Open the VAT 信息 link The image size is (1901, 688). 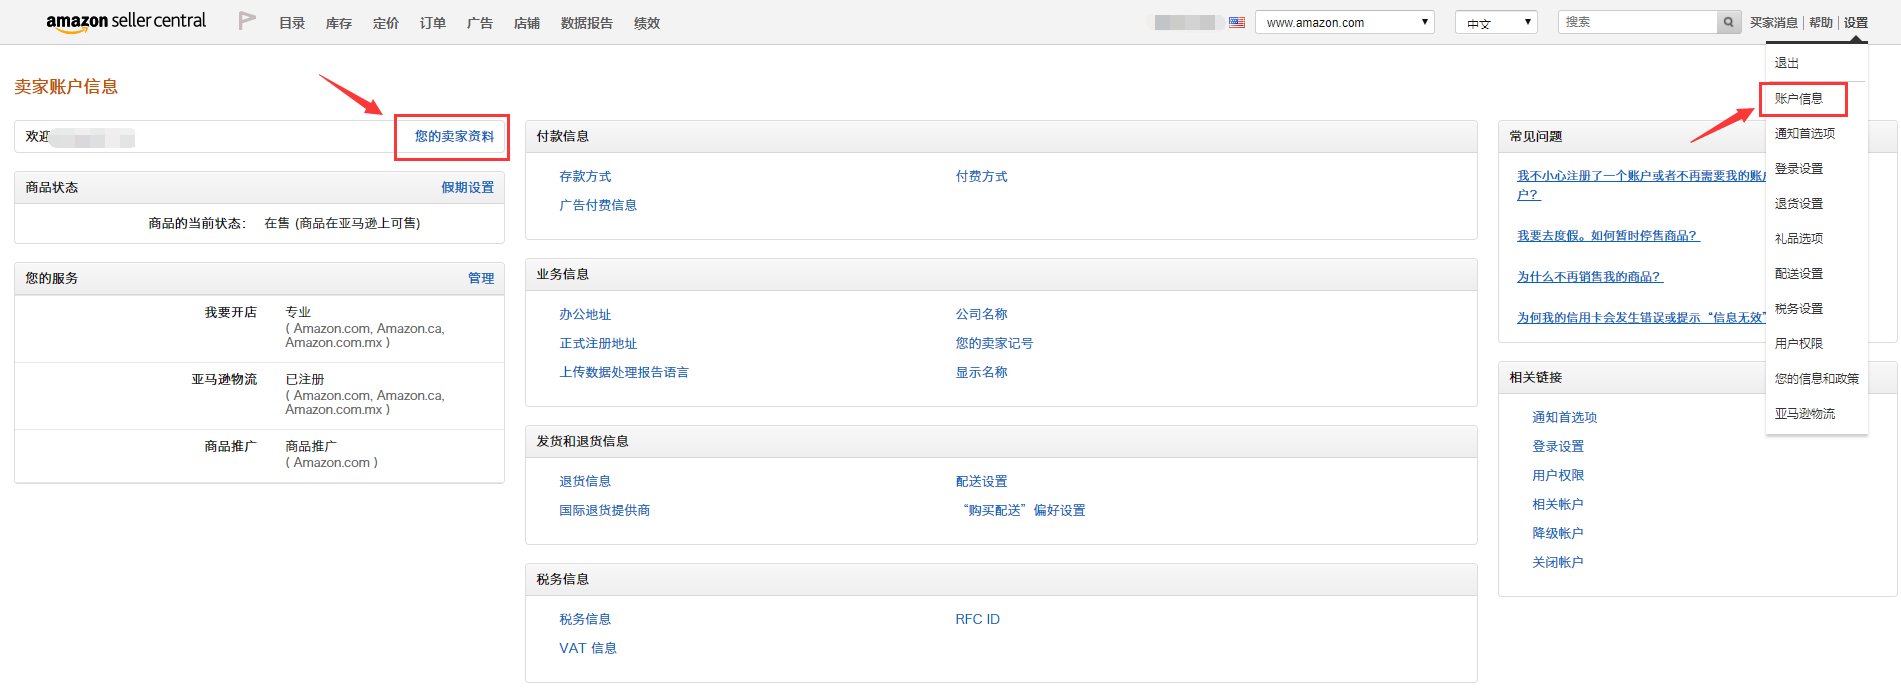point(588,648)
